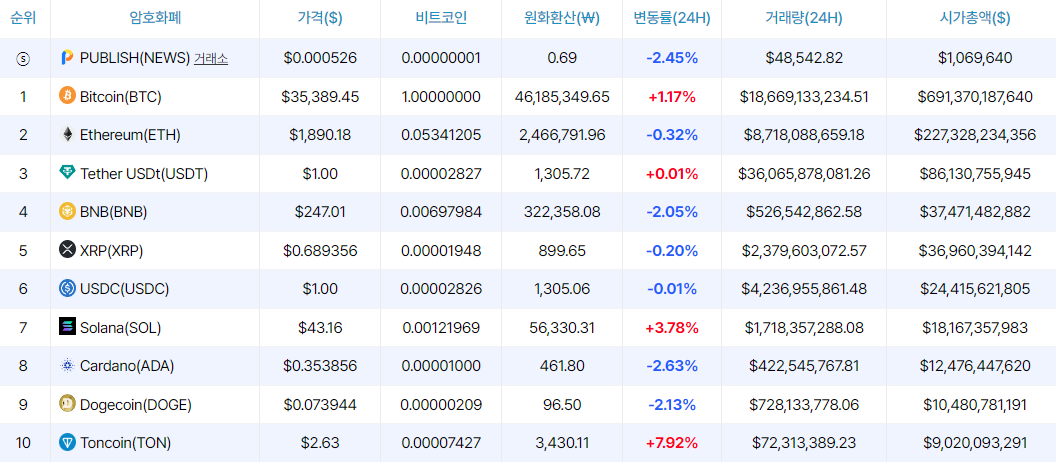Click Cardano bitcoin value 0.00001000
Viewport: 1056px width, 462px height.
tap(441, 366)
